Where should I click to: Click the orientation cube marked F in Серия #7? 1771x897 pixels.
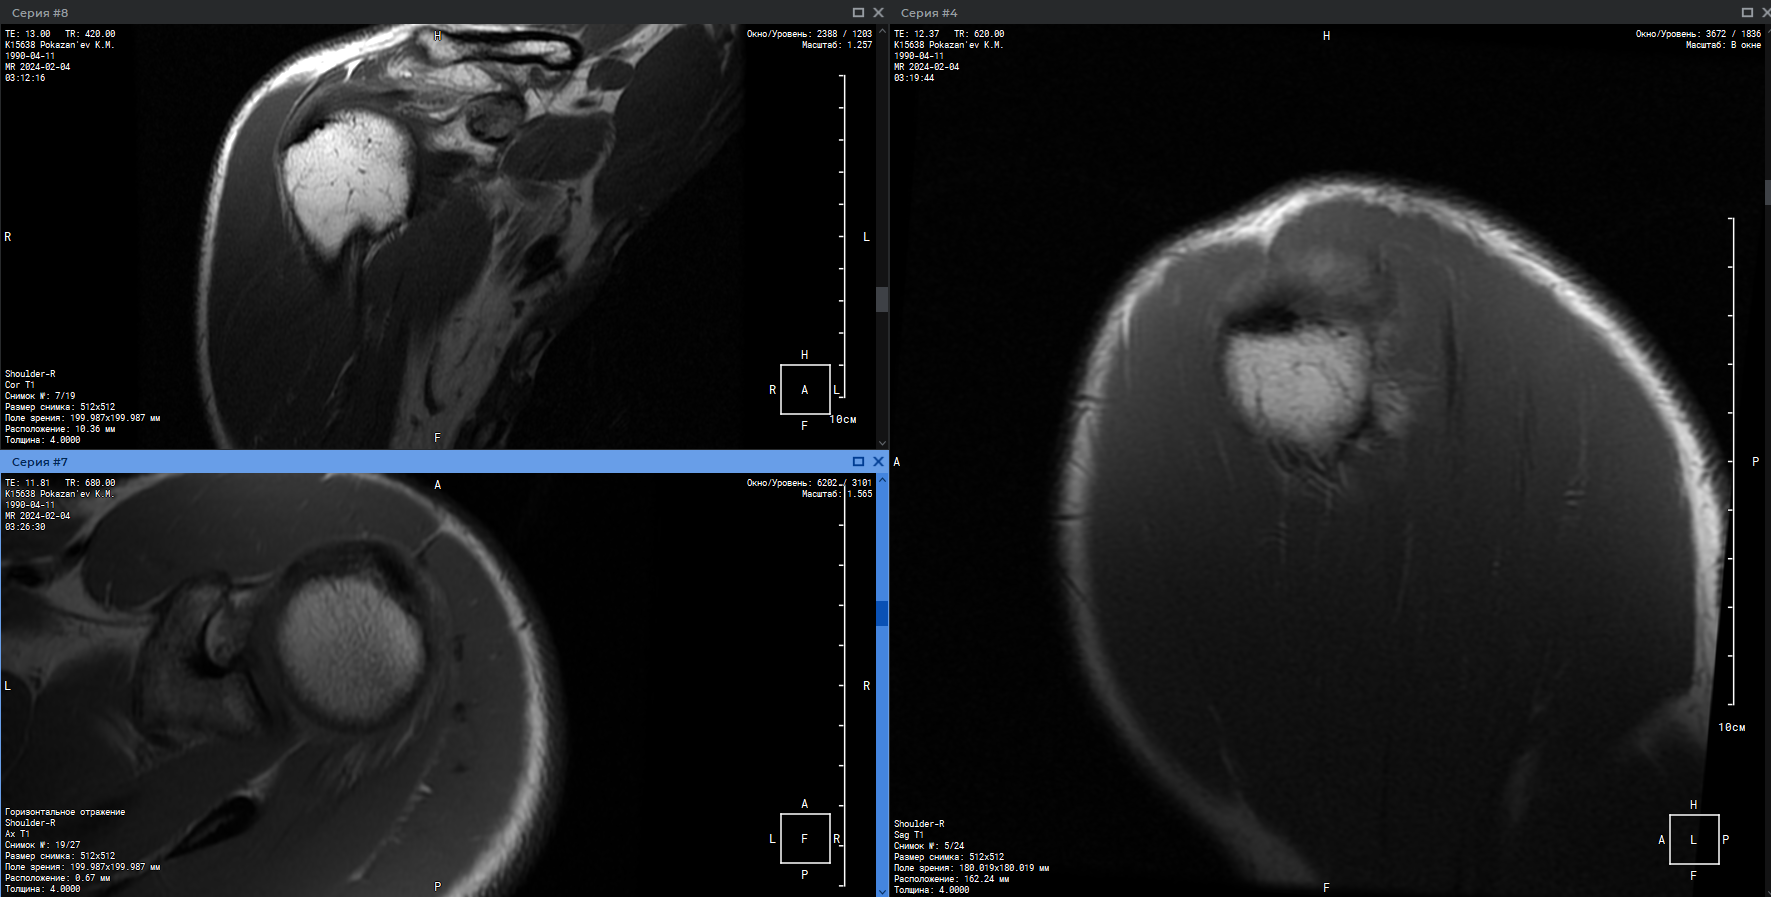[805, 839]
